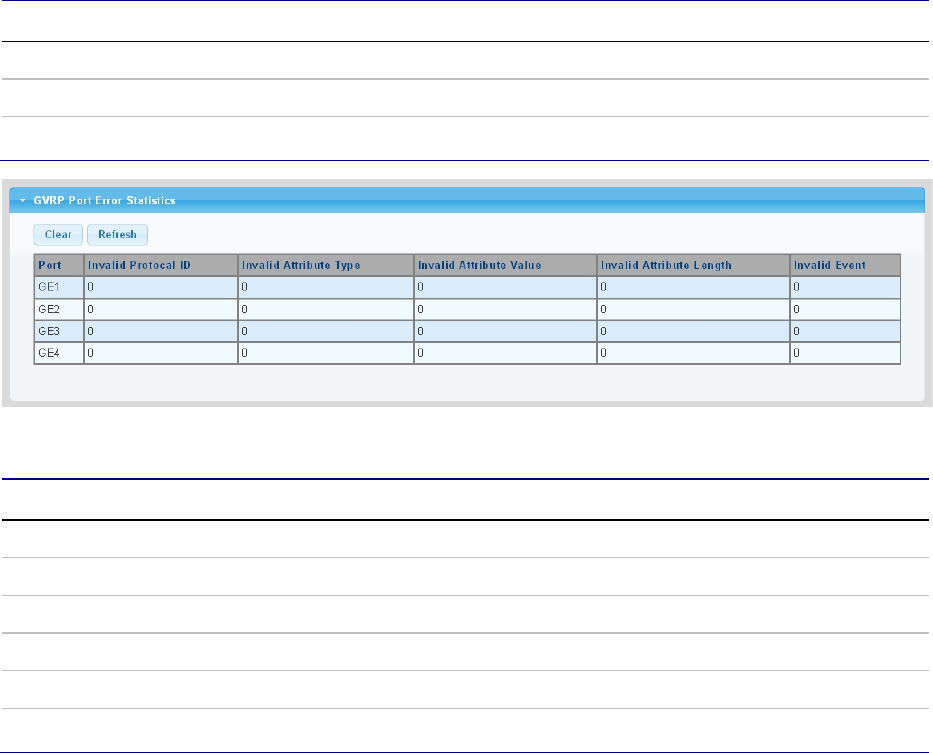The width and height of the screenshot is (933, 753).
Task: Select the GE1 port cell
Action: coord(59,287)
